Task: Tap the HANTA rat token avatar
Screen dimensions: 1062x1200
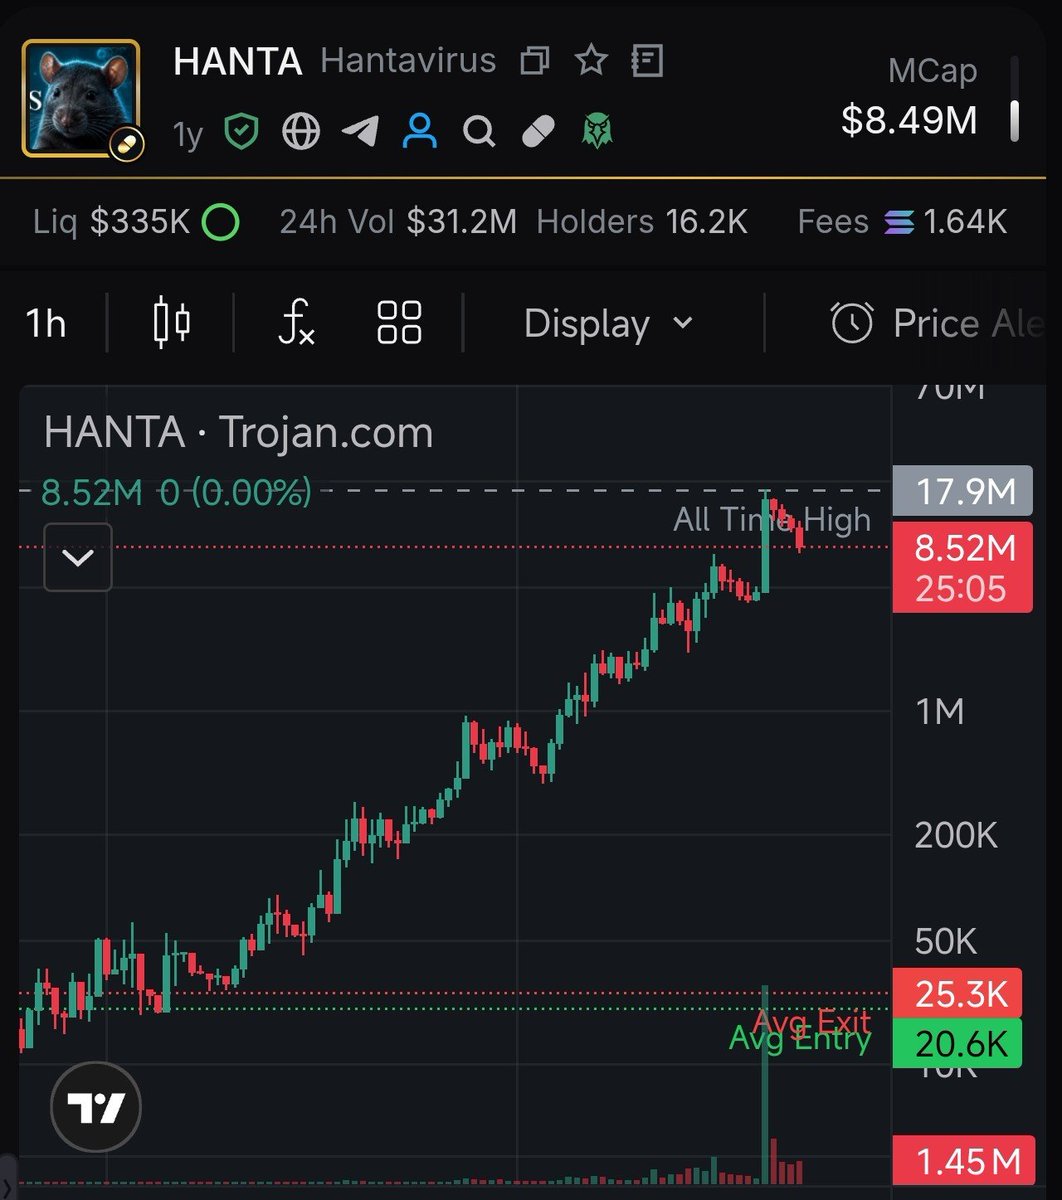Action: tap(81, 98)
